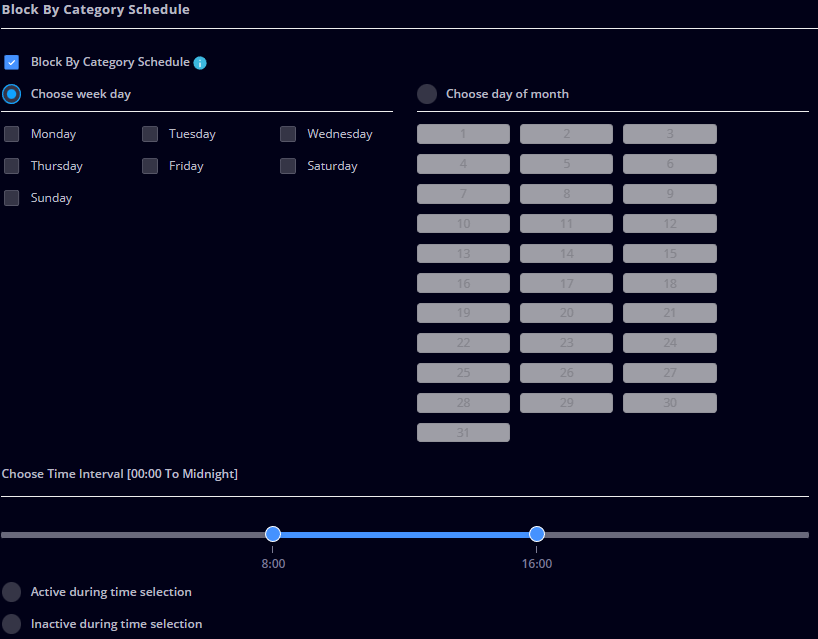This screenshot has width=818, height=639.
Task: Pick day 3 of the month
Action: [x=670, y=134]
